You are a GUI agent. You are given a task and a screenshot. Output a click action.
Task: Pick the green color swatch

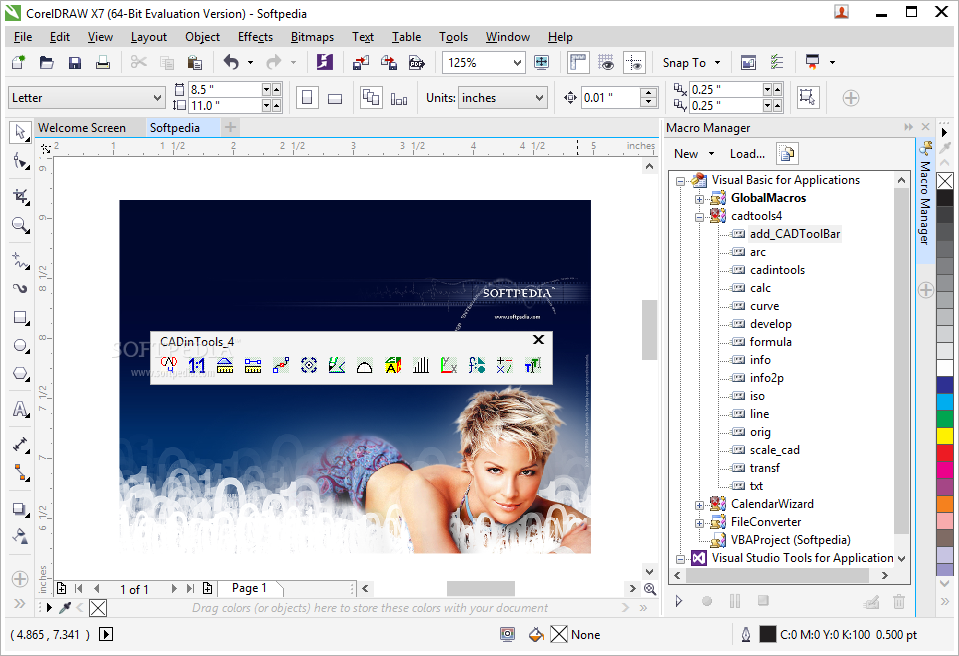point(945,419)
